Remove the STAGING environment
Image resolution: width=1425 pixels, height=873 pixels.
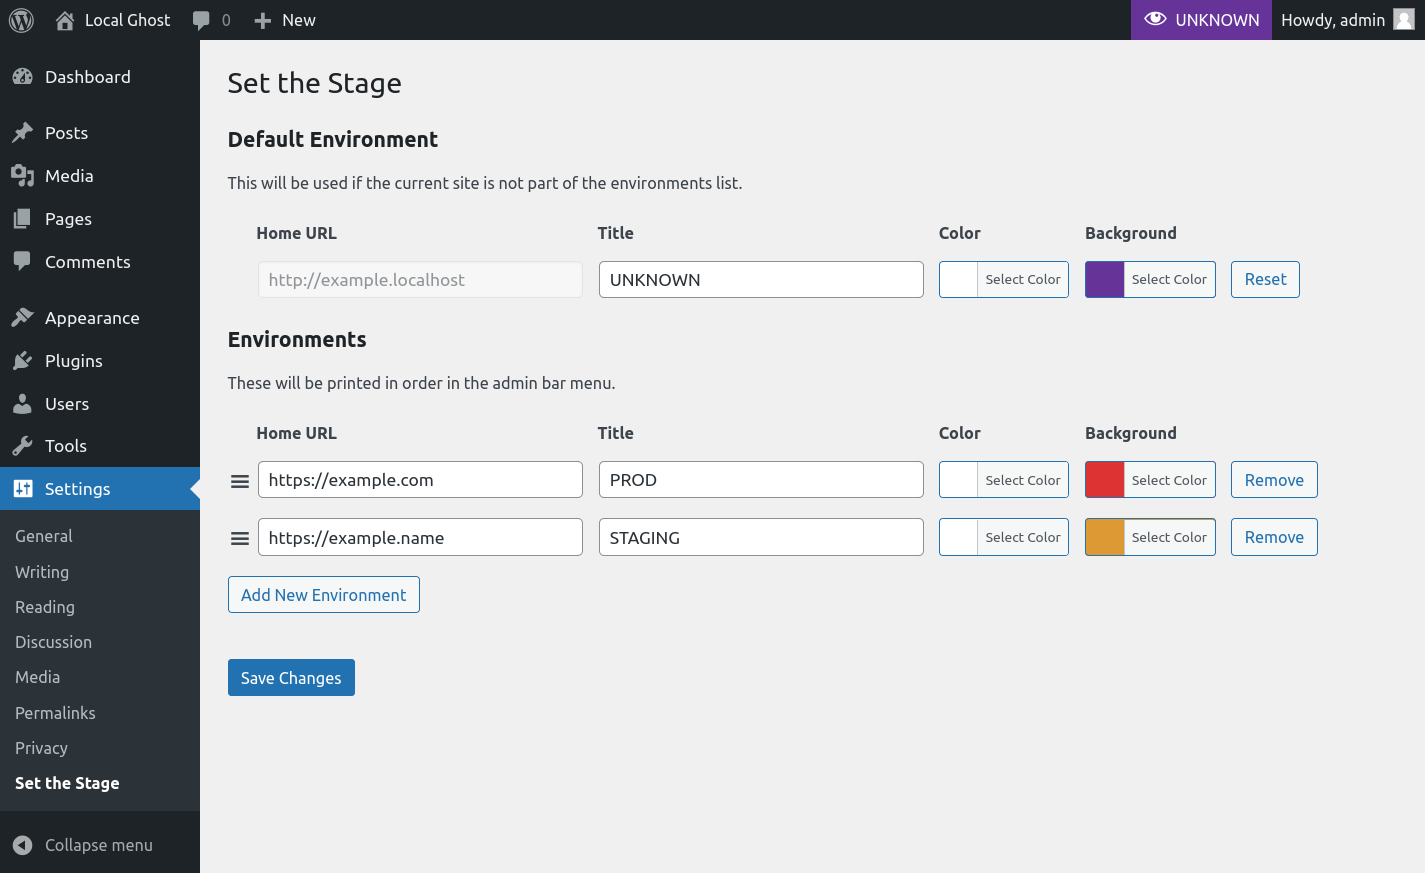(x=1273, y=537)
